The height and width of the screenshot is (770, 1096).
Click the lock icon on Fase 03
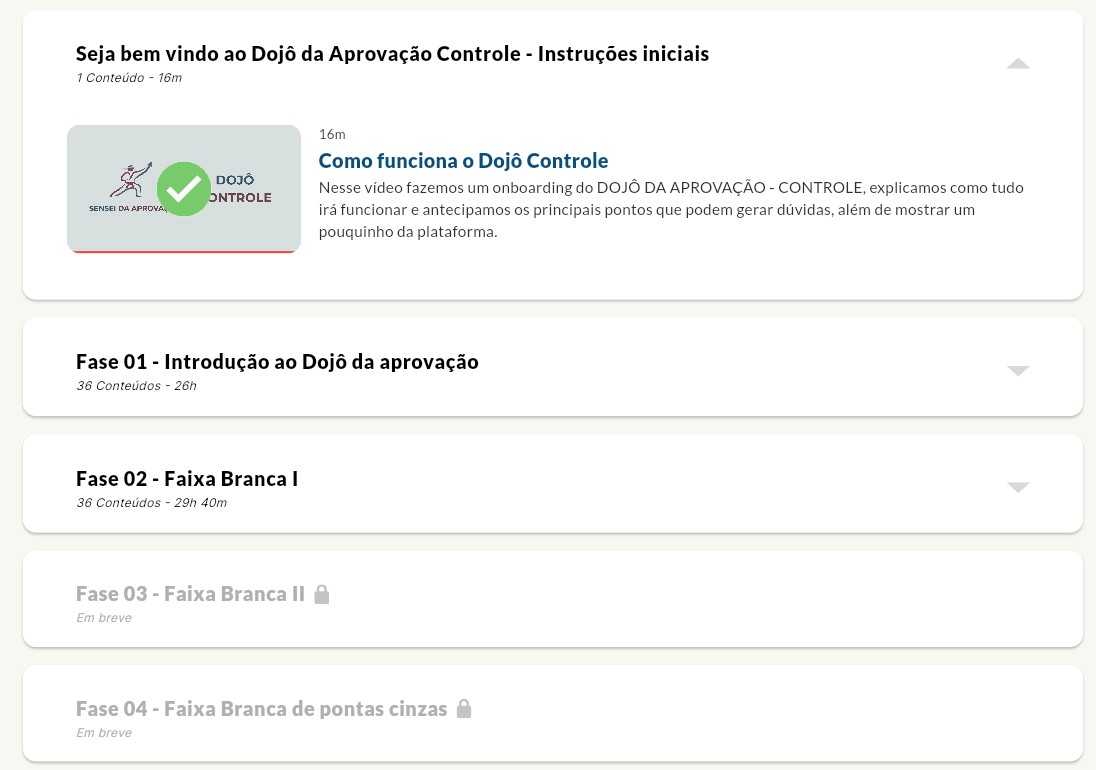[x=322, y=593]
